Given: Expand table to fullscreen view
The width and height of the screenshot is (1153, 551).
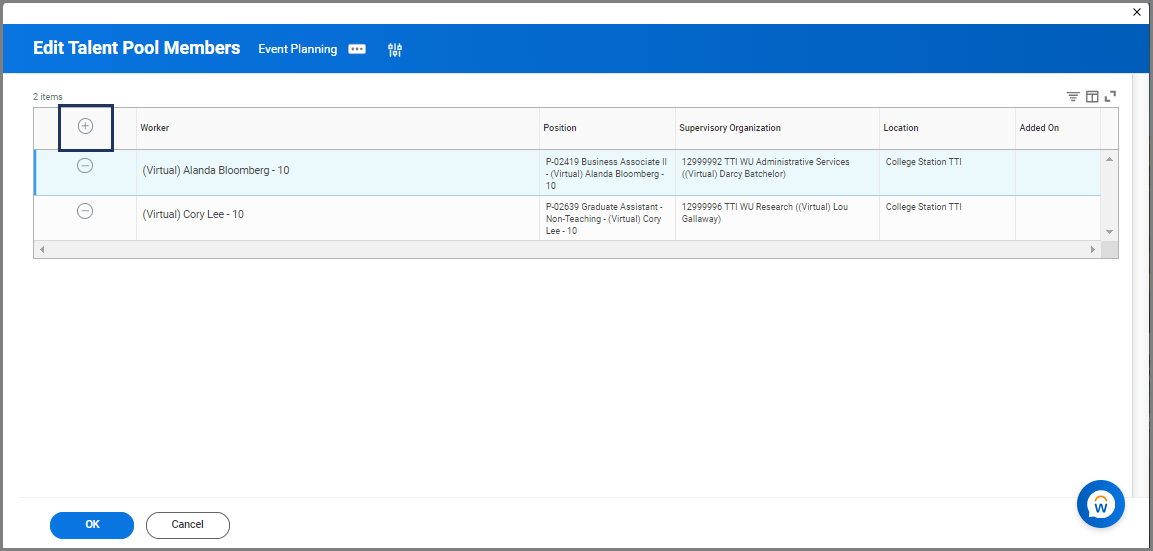Looking at the screenshot, I should pyautogui.click(x=1110, y=97).
